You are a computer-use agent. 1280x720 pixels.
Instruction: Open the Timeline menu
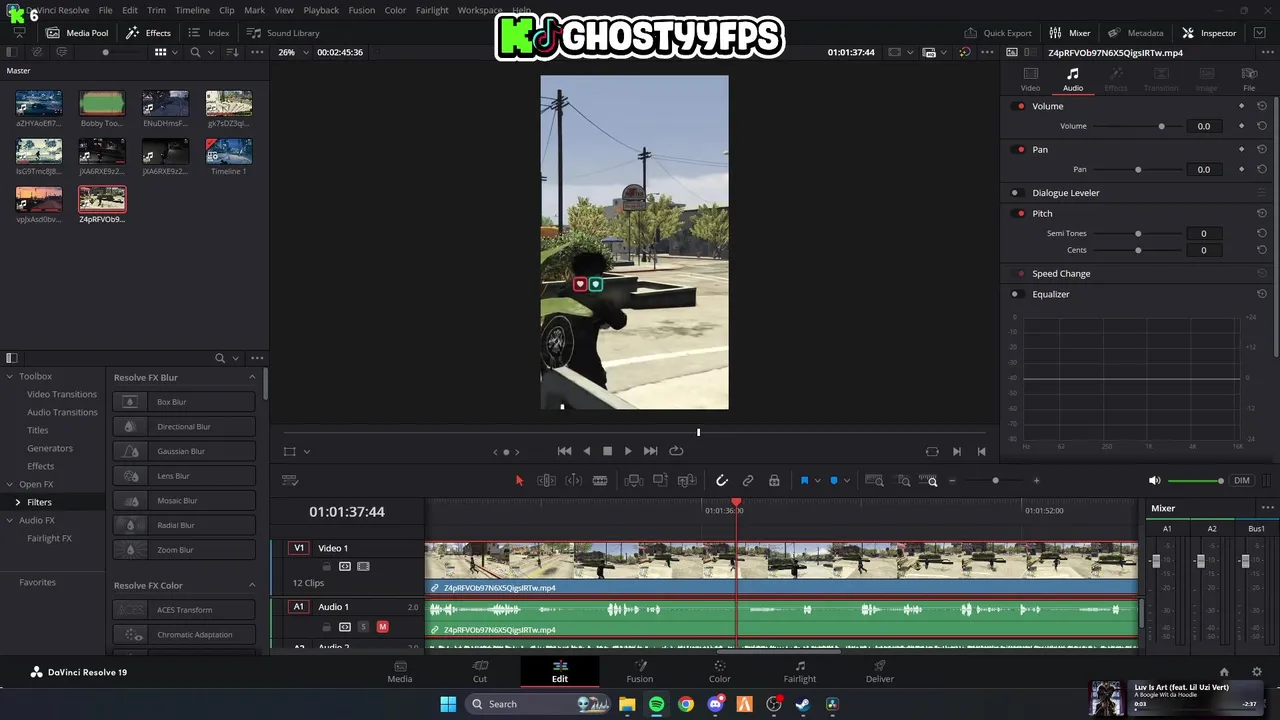[192, 10]
